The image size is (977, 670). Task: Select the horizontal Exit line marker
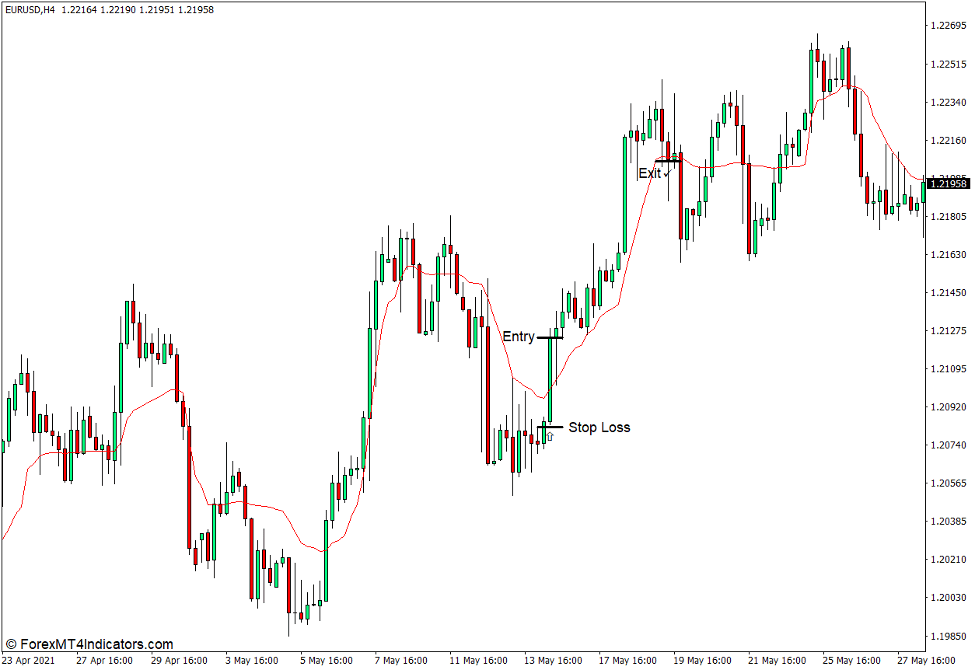(x=668, y=161)
